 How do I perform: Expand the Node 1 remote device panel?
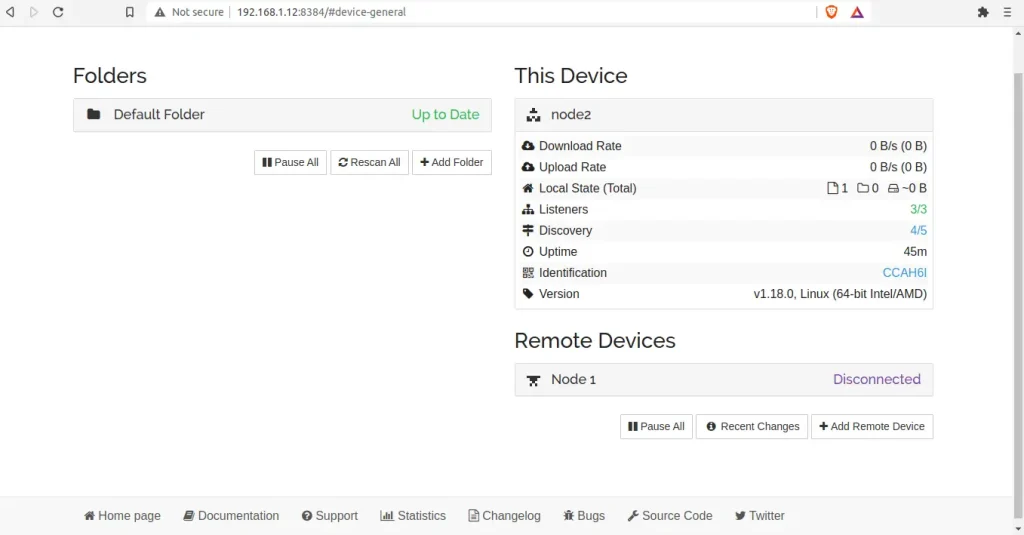coord(724,380)
